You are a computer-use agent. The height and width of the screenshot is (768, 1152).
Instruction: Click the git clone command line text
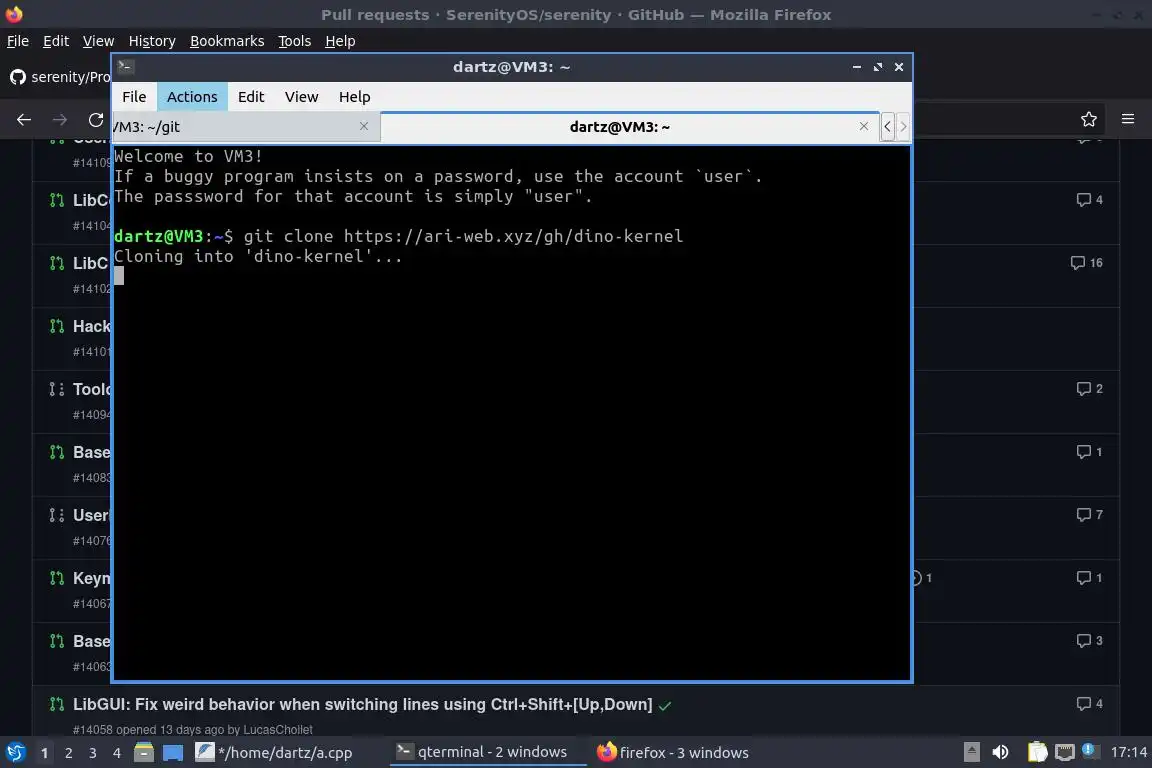(x=463, y=236)
